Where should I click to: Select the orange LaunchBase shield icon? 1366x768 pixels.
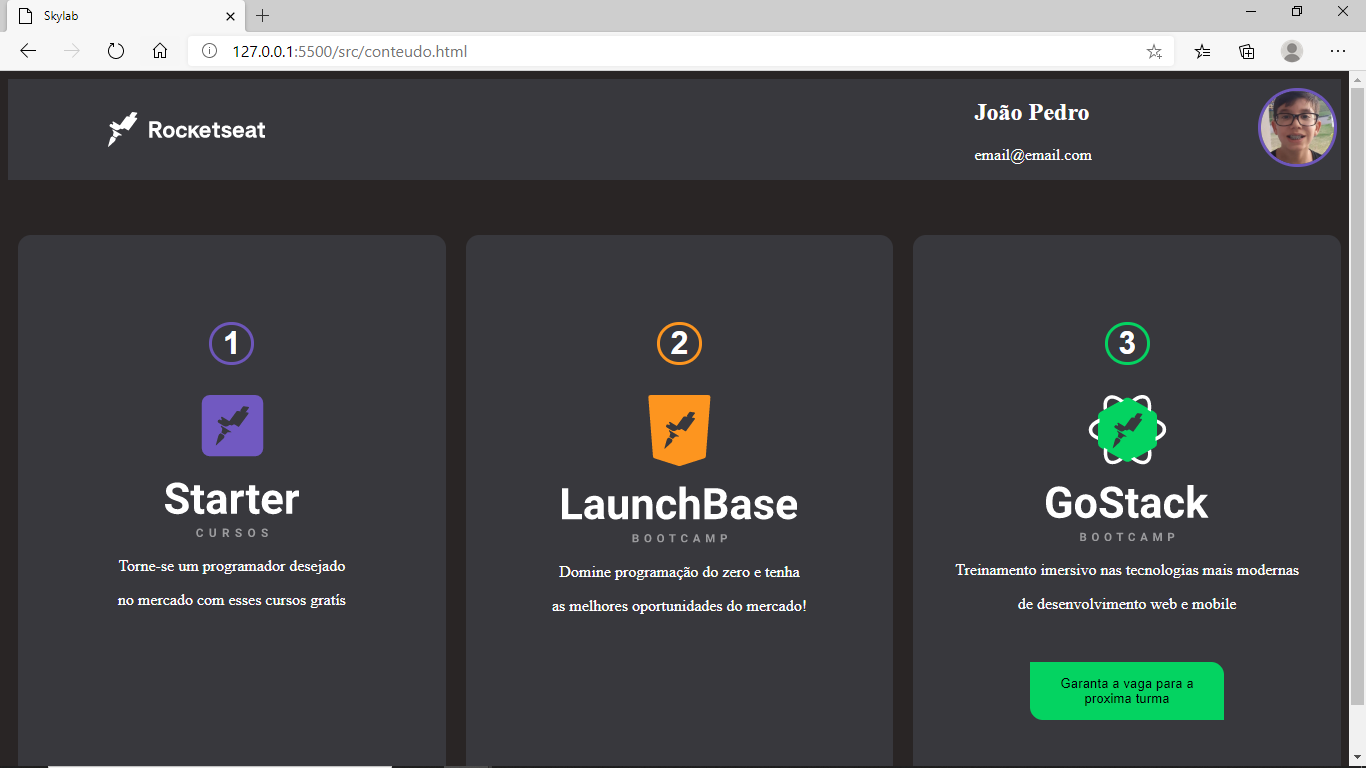coord(679,430)
